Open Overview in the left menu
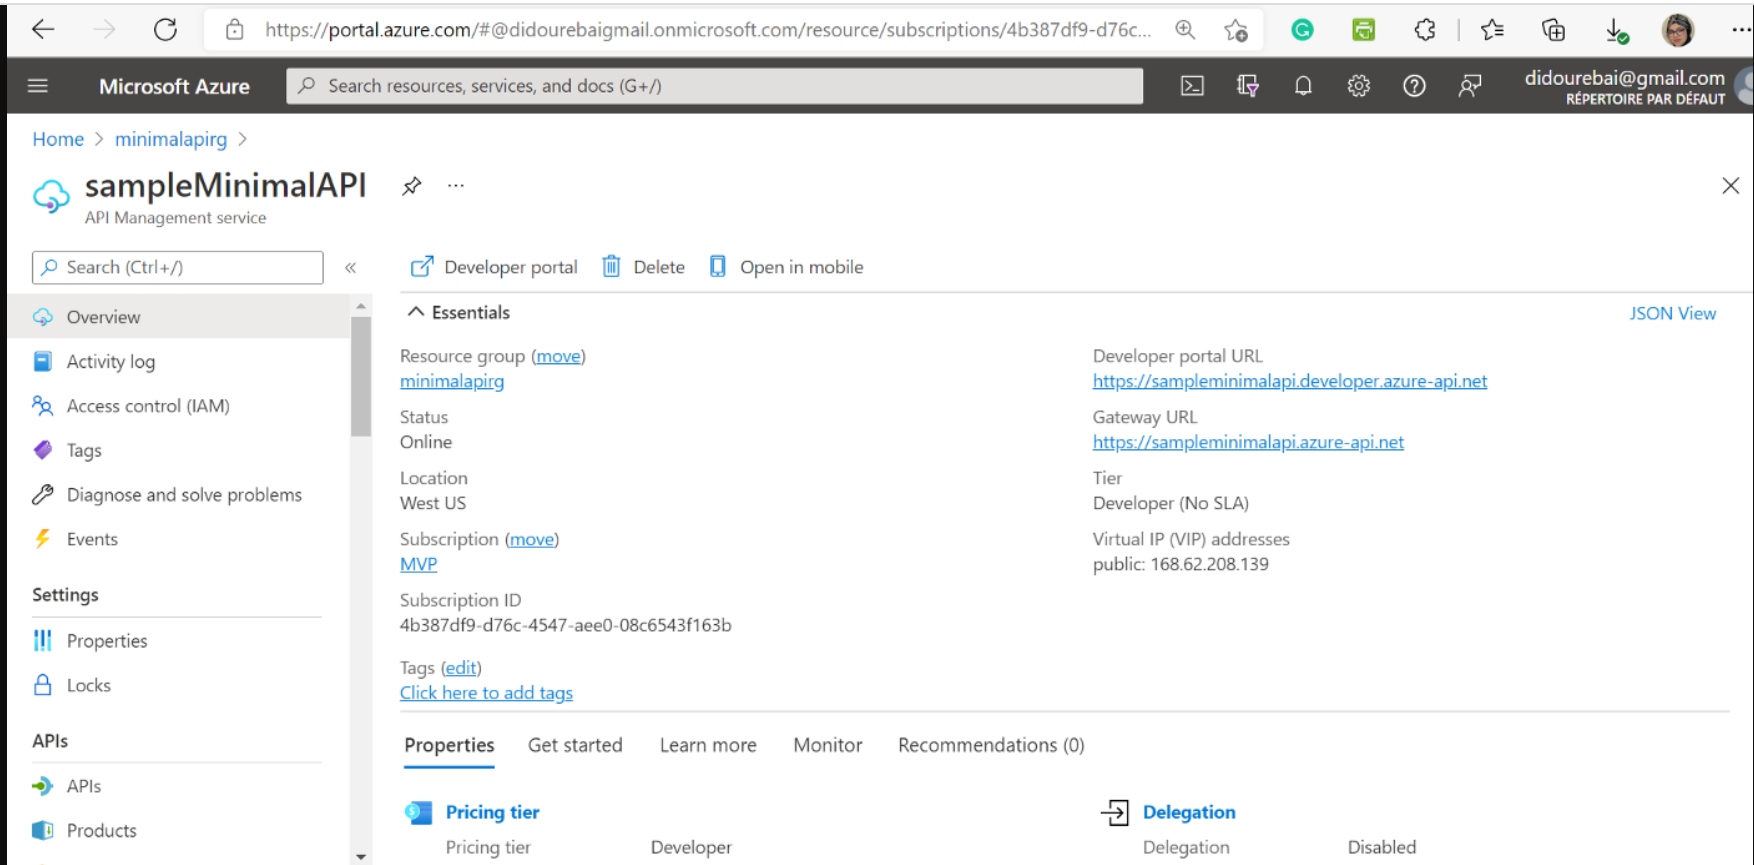The width and height of the screenshot is (1754, 865). [x=179, y=317]
